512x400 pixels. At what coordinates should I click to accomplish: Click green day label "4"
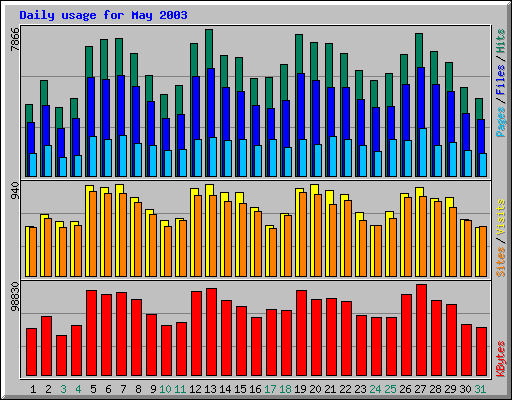click(78, 389)
